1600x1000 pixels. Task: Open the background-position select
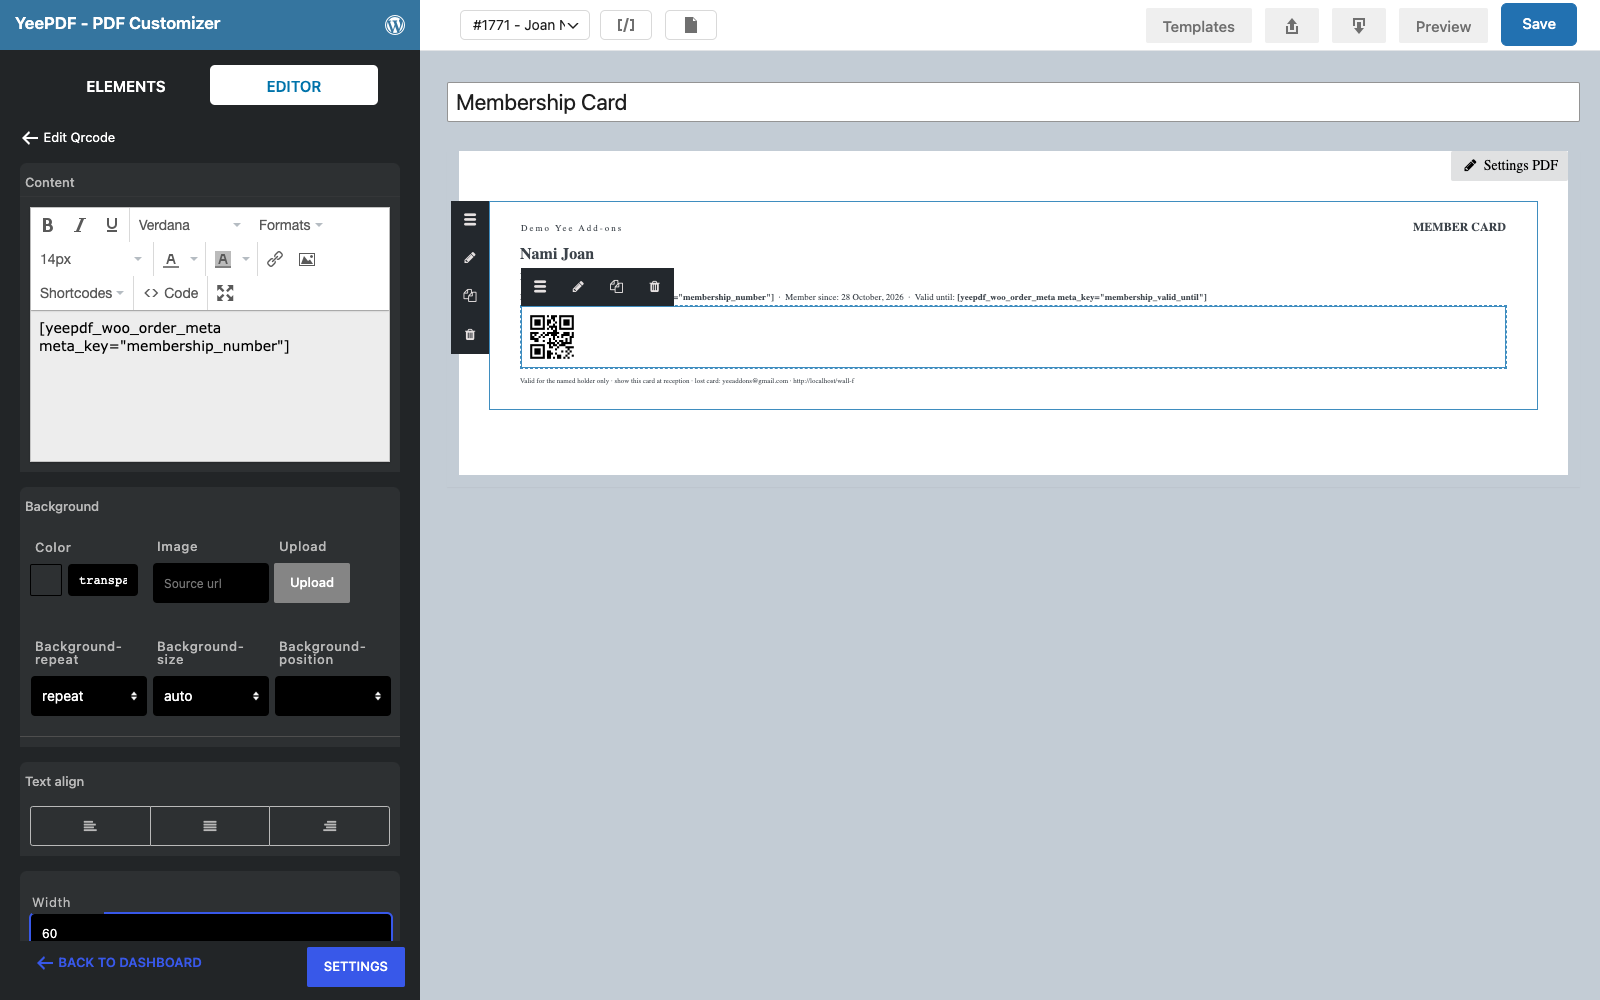[x=333, y=696]
